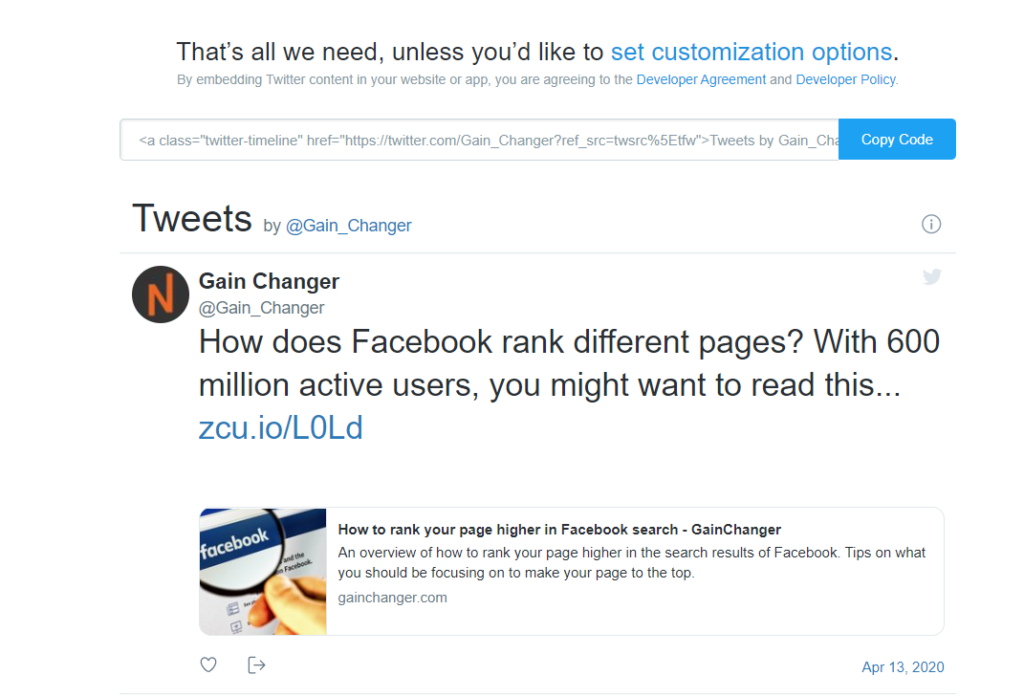Open the card title about Facebook search ranking
1024x697 pixels.
[x=559, y=530]
